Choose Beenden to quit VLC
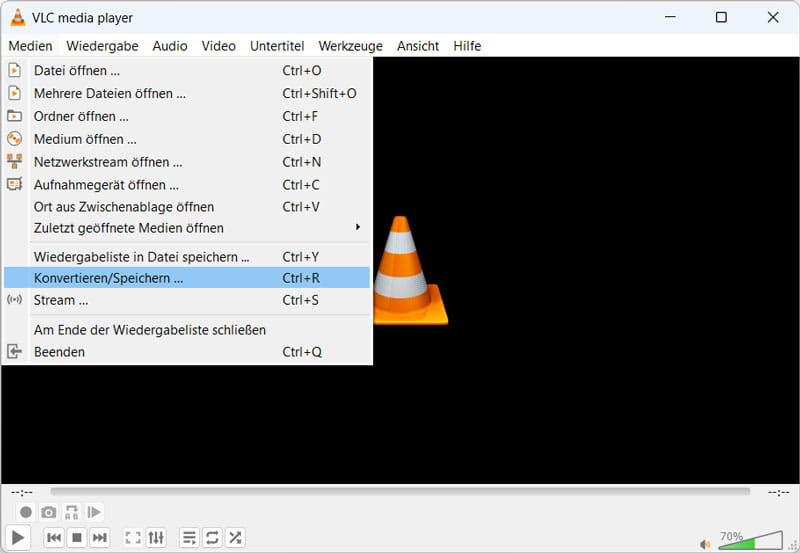This screenshot has height=553, width=800. pyautogui.click(x=187, y=352)
